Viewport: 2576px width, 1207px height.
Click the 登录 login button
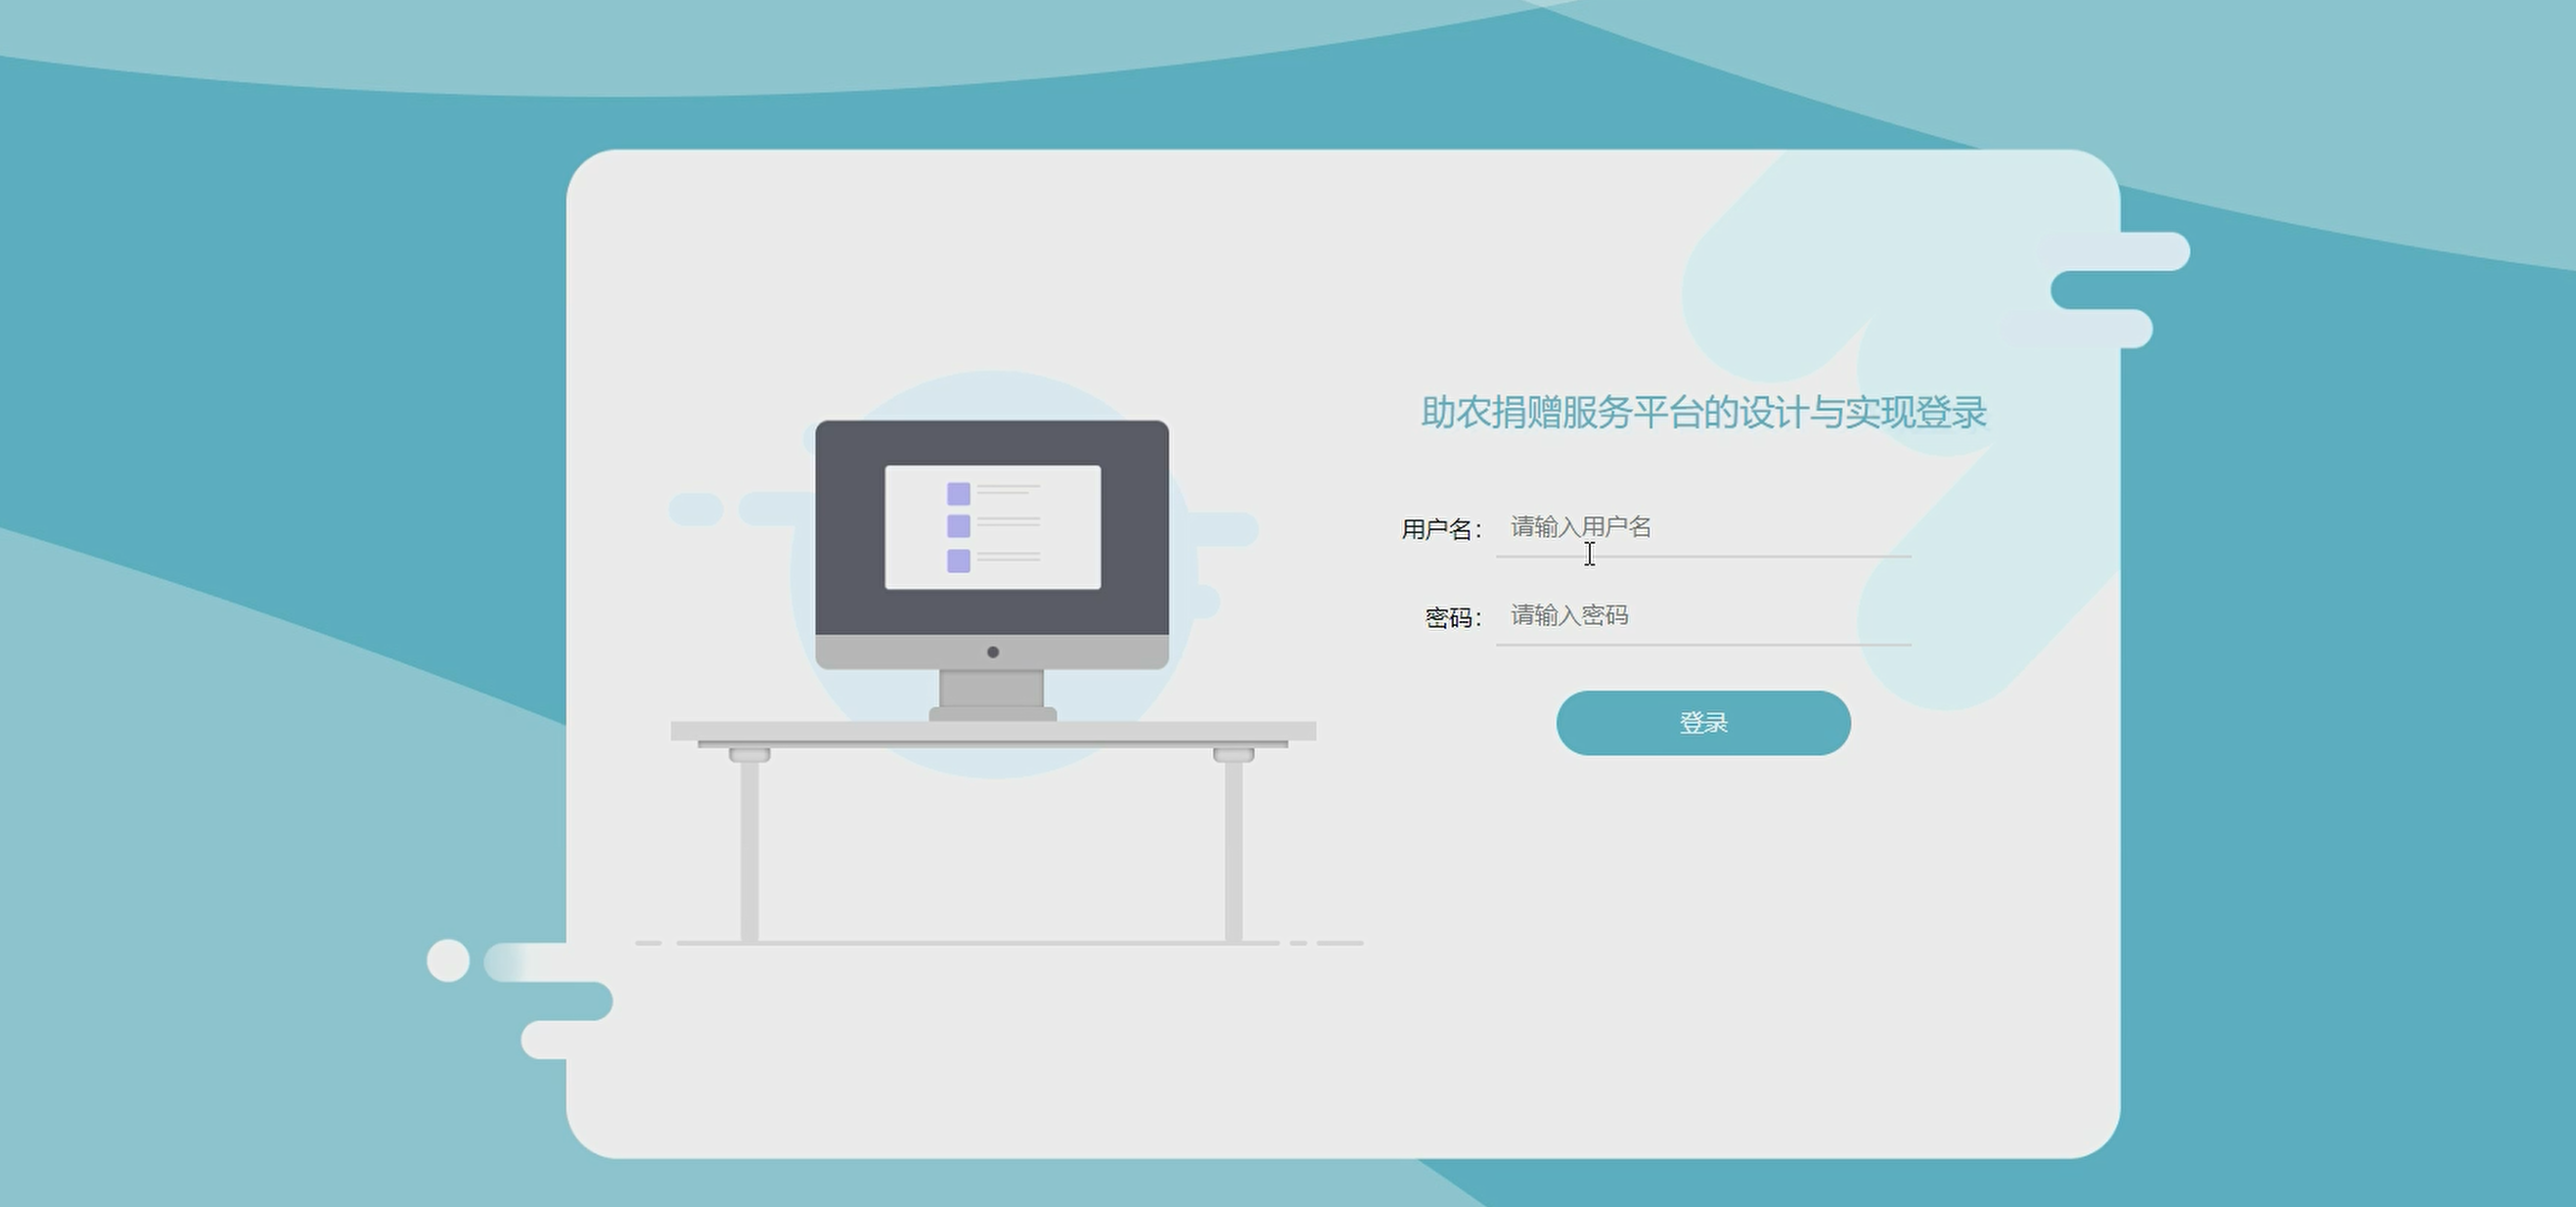(x=1703, y=723)
